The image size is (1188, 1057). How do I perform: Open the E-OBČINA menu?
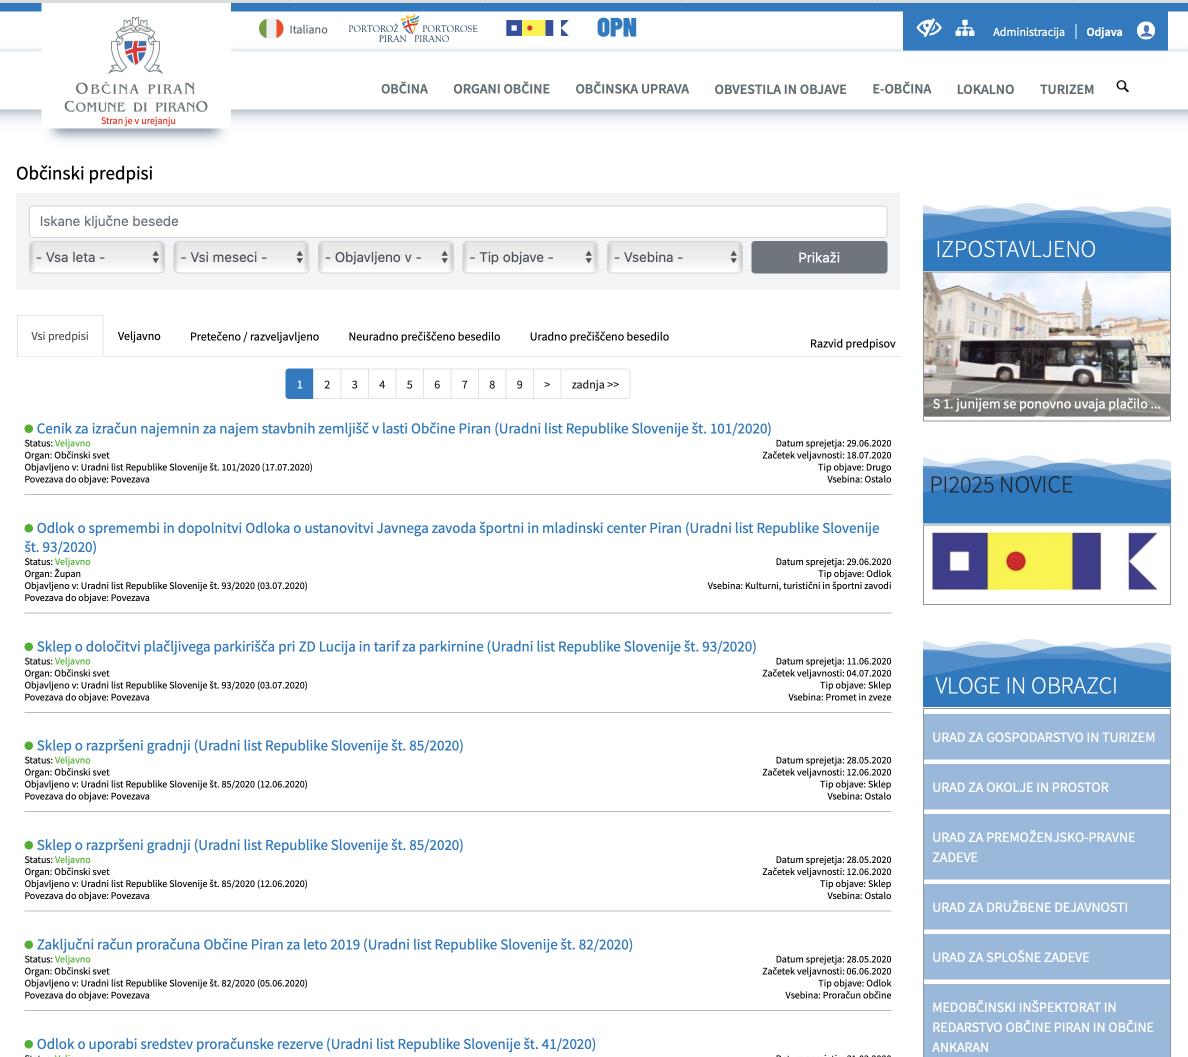[902, 89]
